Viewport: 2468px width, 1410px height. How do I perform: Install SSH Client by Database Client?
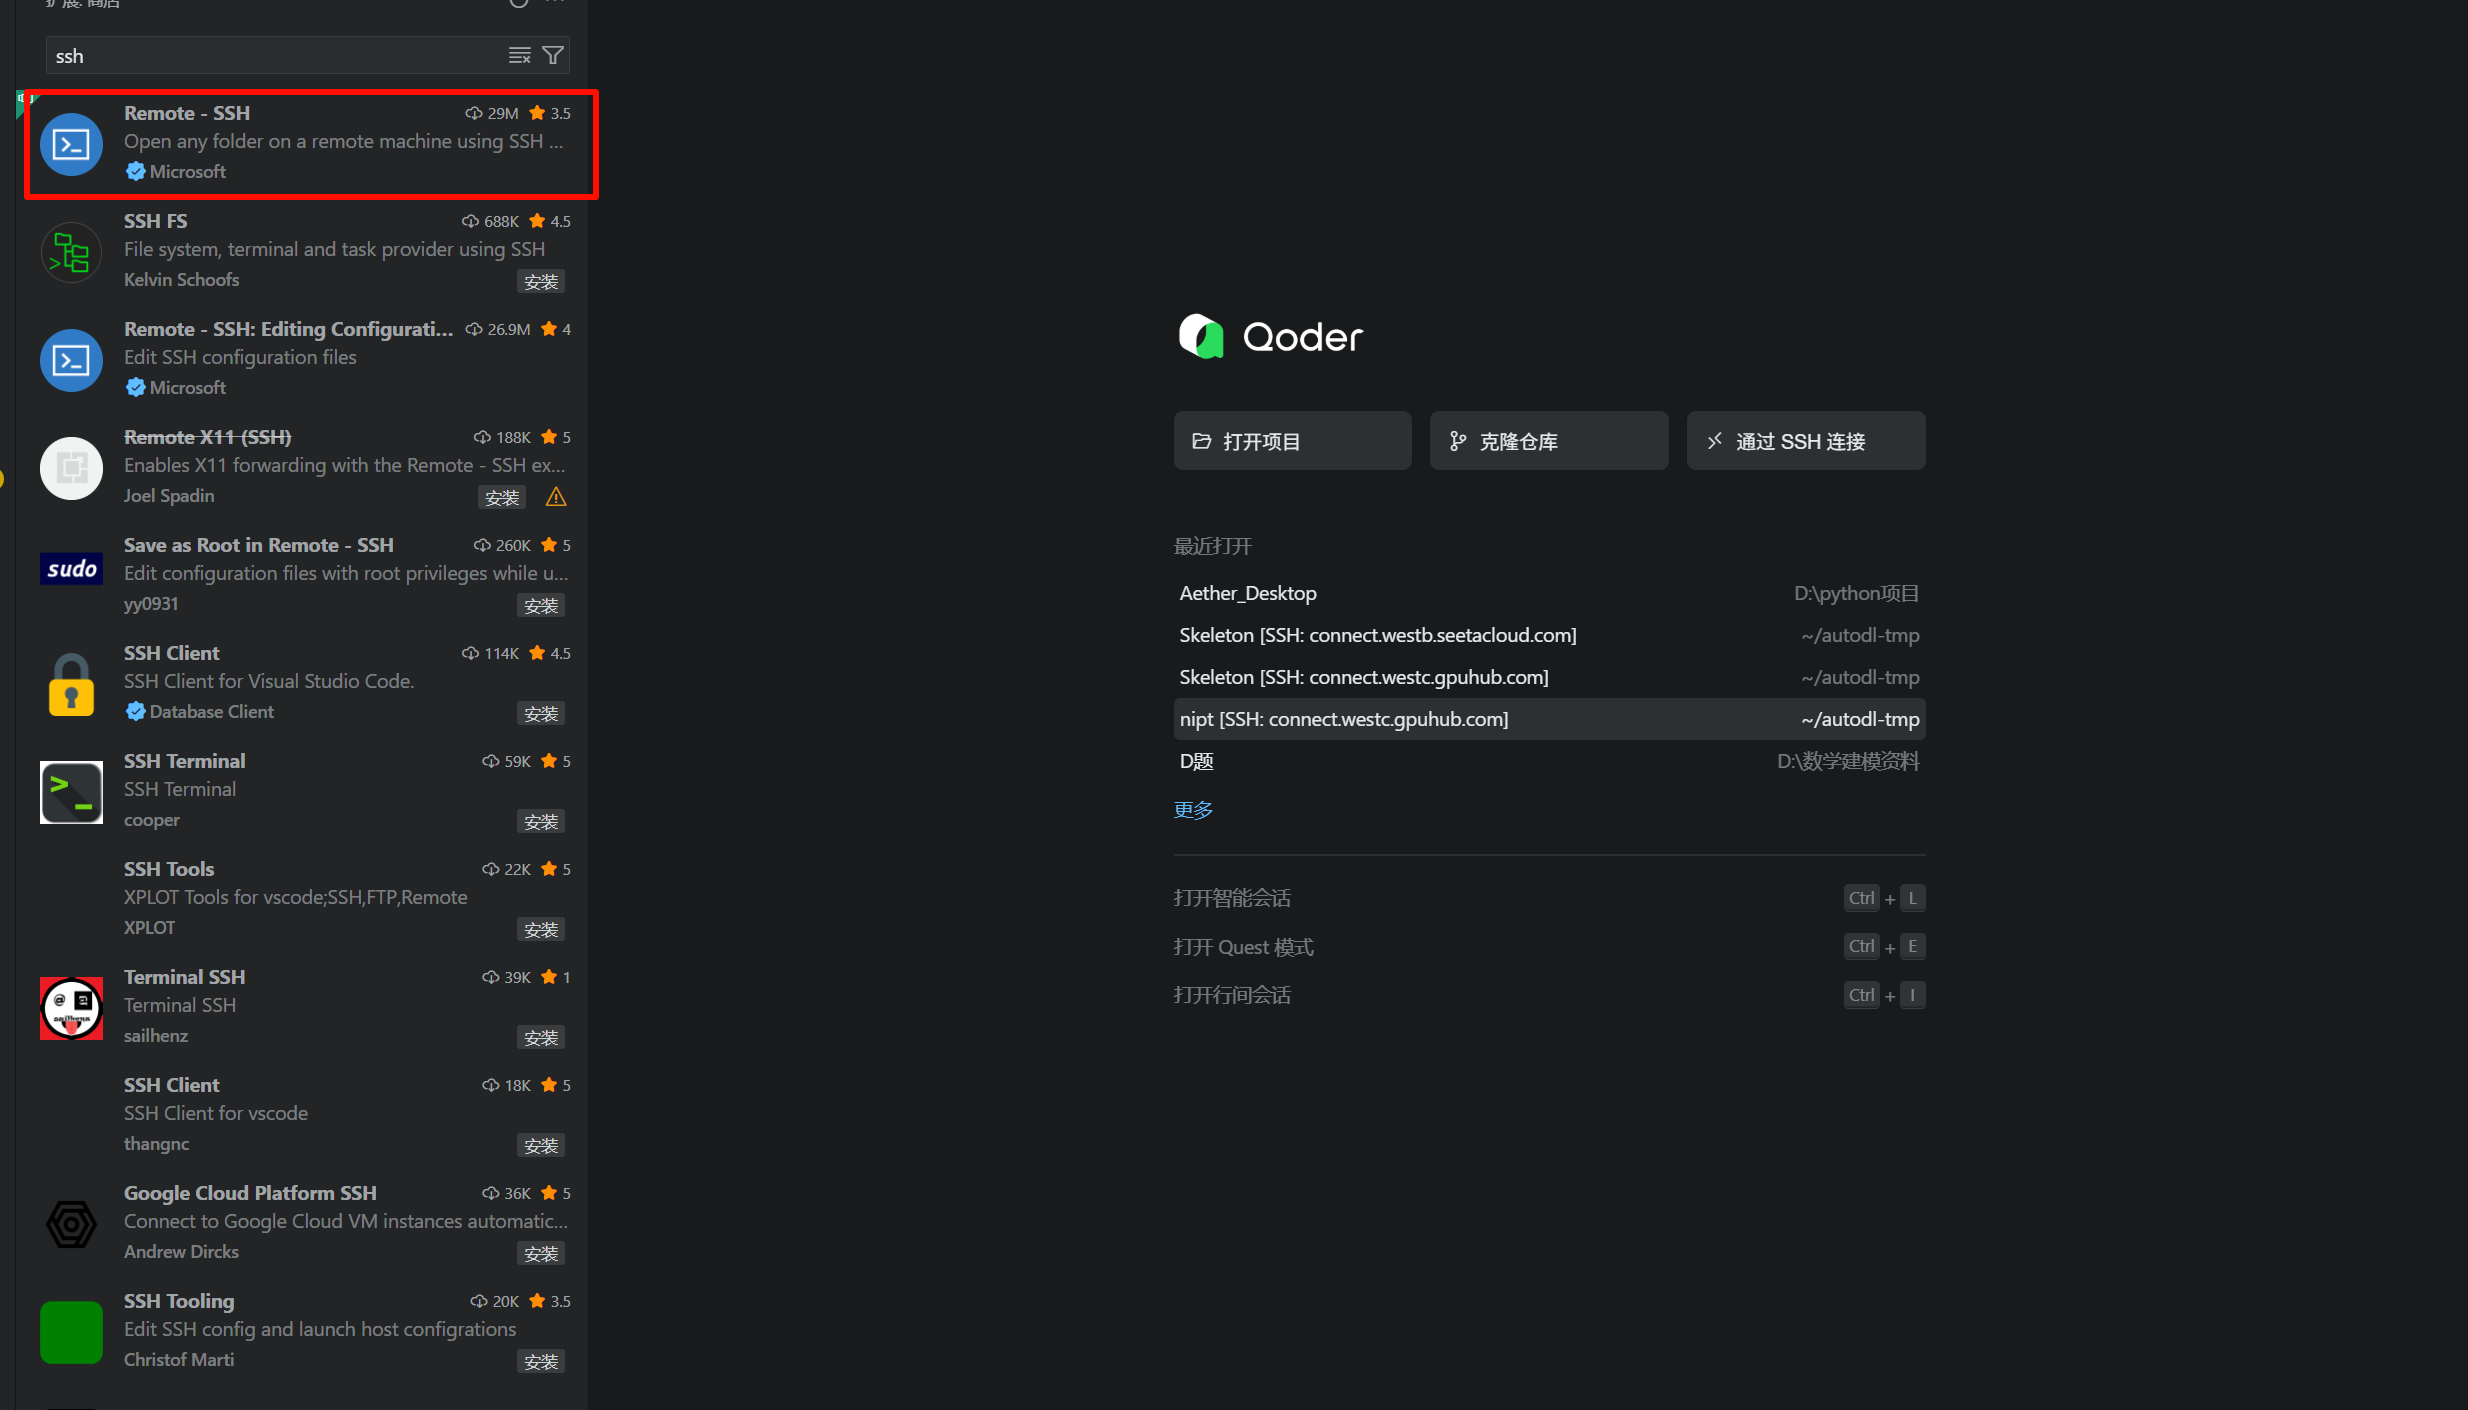[541, 714]
